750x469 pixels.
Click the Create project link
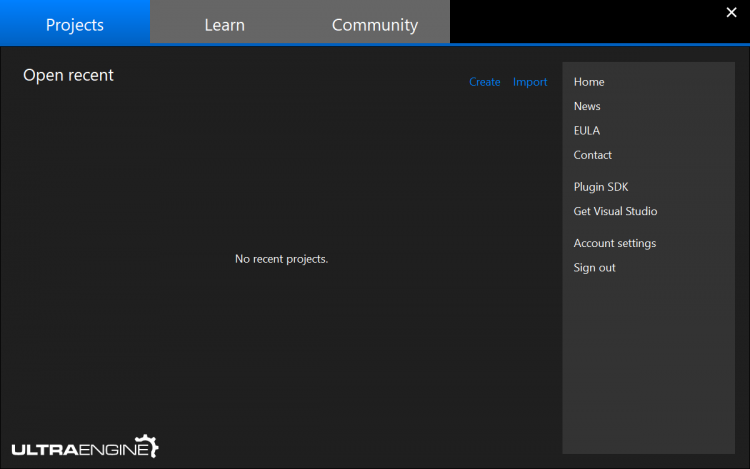485,82
